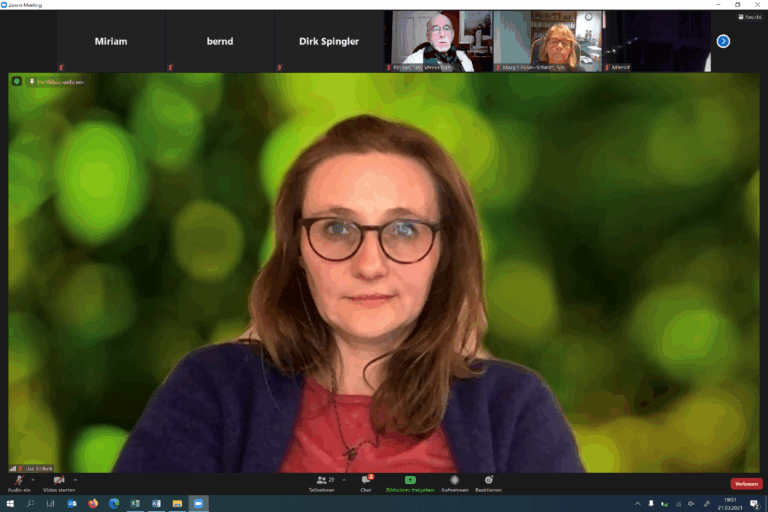The height and width of the screenshot is (512, 768).
Task: Open the Chat panel
Action: [366, 482]
